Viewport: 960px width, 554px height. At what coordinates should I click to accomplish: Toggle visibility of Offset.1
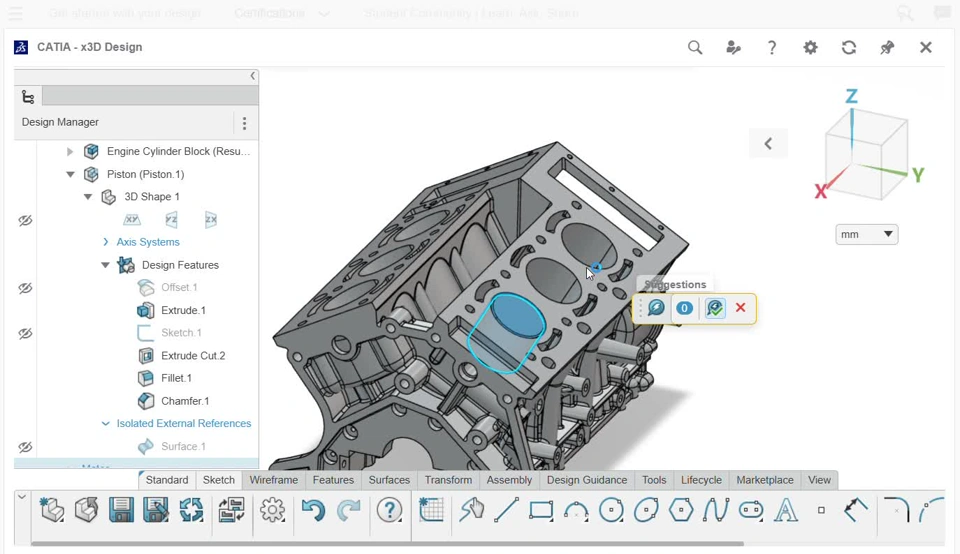coord(25,288)
